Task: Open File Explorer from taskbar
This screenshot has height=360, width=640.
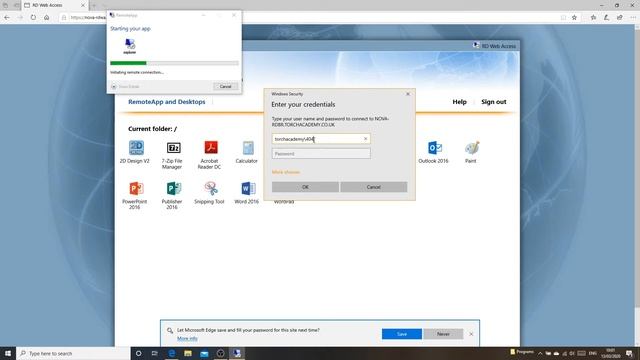Action: pos(188,353)
